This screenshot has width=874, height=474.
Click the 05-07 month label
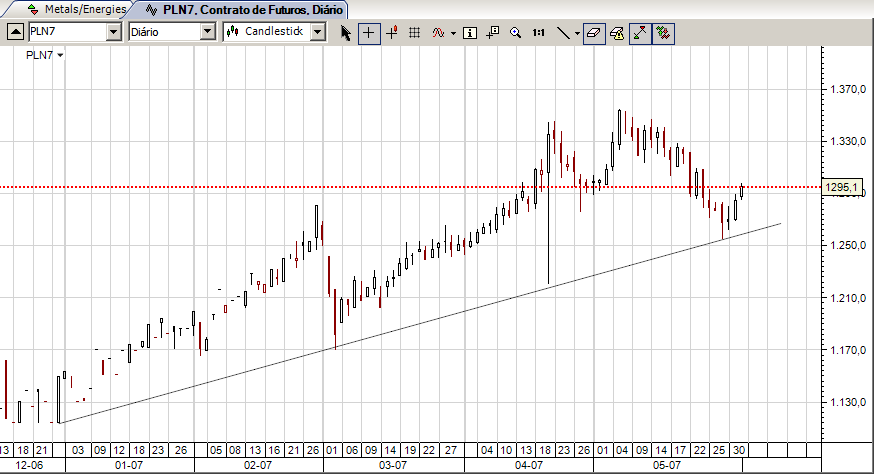[x=667, y=465]
